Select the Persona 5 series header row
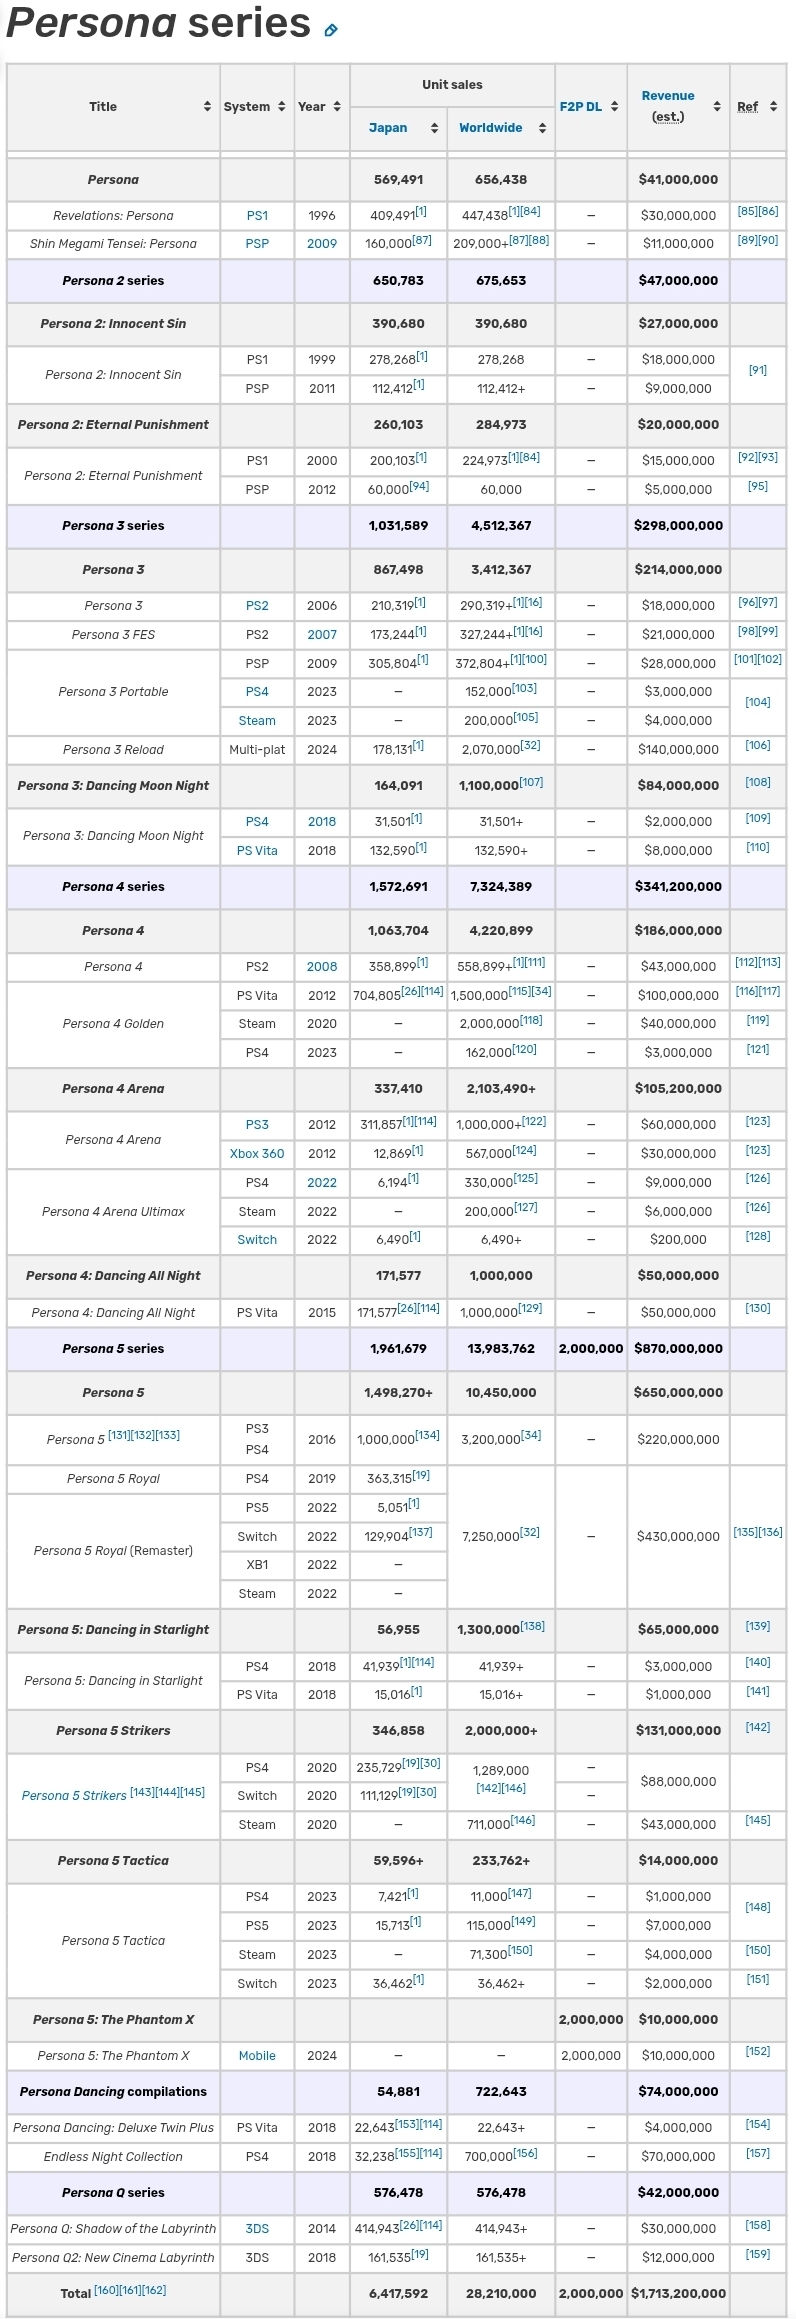796x2319 pixels. 396,1349
